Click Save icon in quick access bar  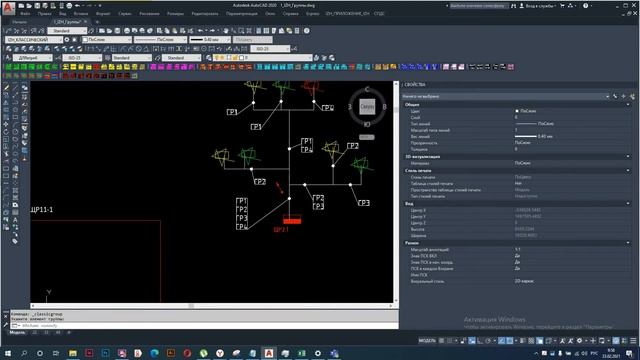37,6
